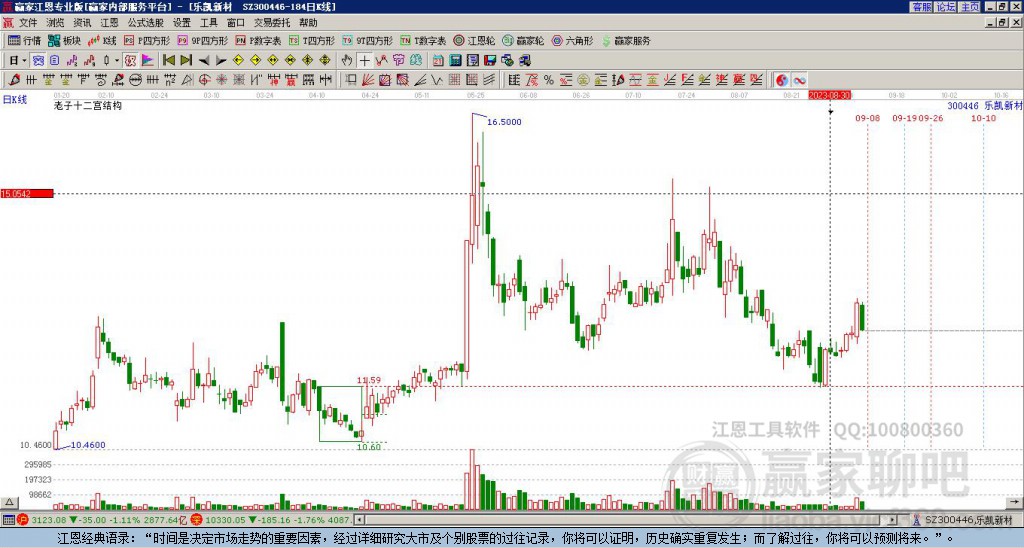Viewport: 1024px width, 548px height.
Task: Click the 300446 乐凯新材 stock label
Action: pyautogui.click(x=985, y=105)
